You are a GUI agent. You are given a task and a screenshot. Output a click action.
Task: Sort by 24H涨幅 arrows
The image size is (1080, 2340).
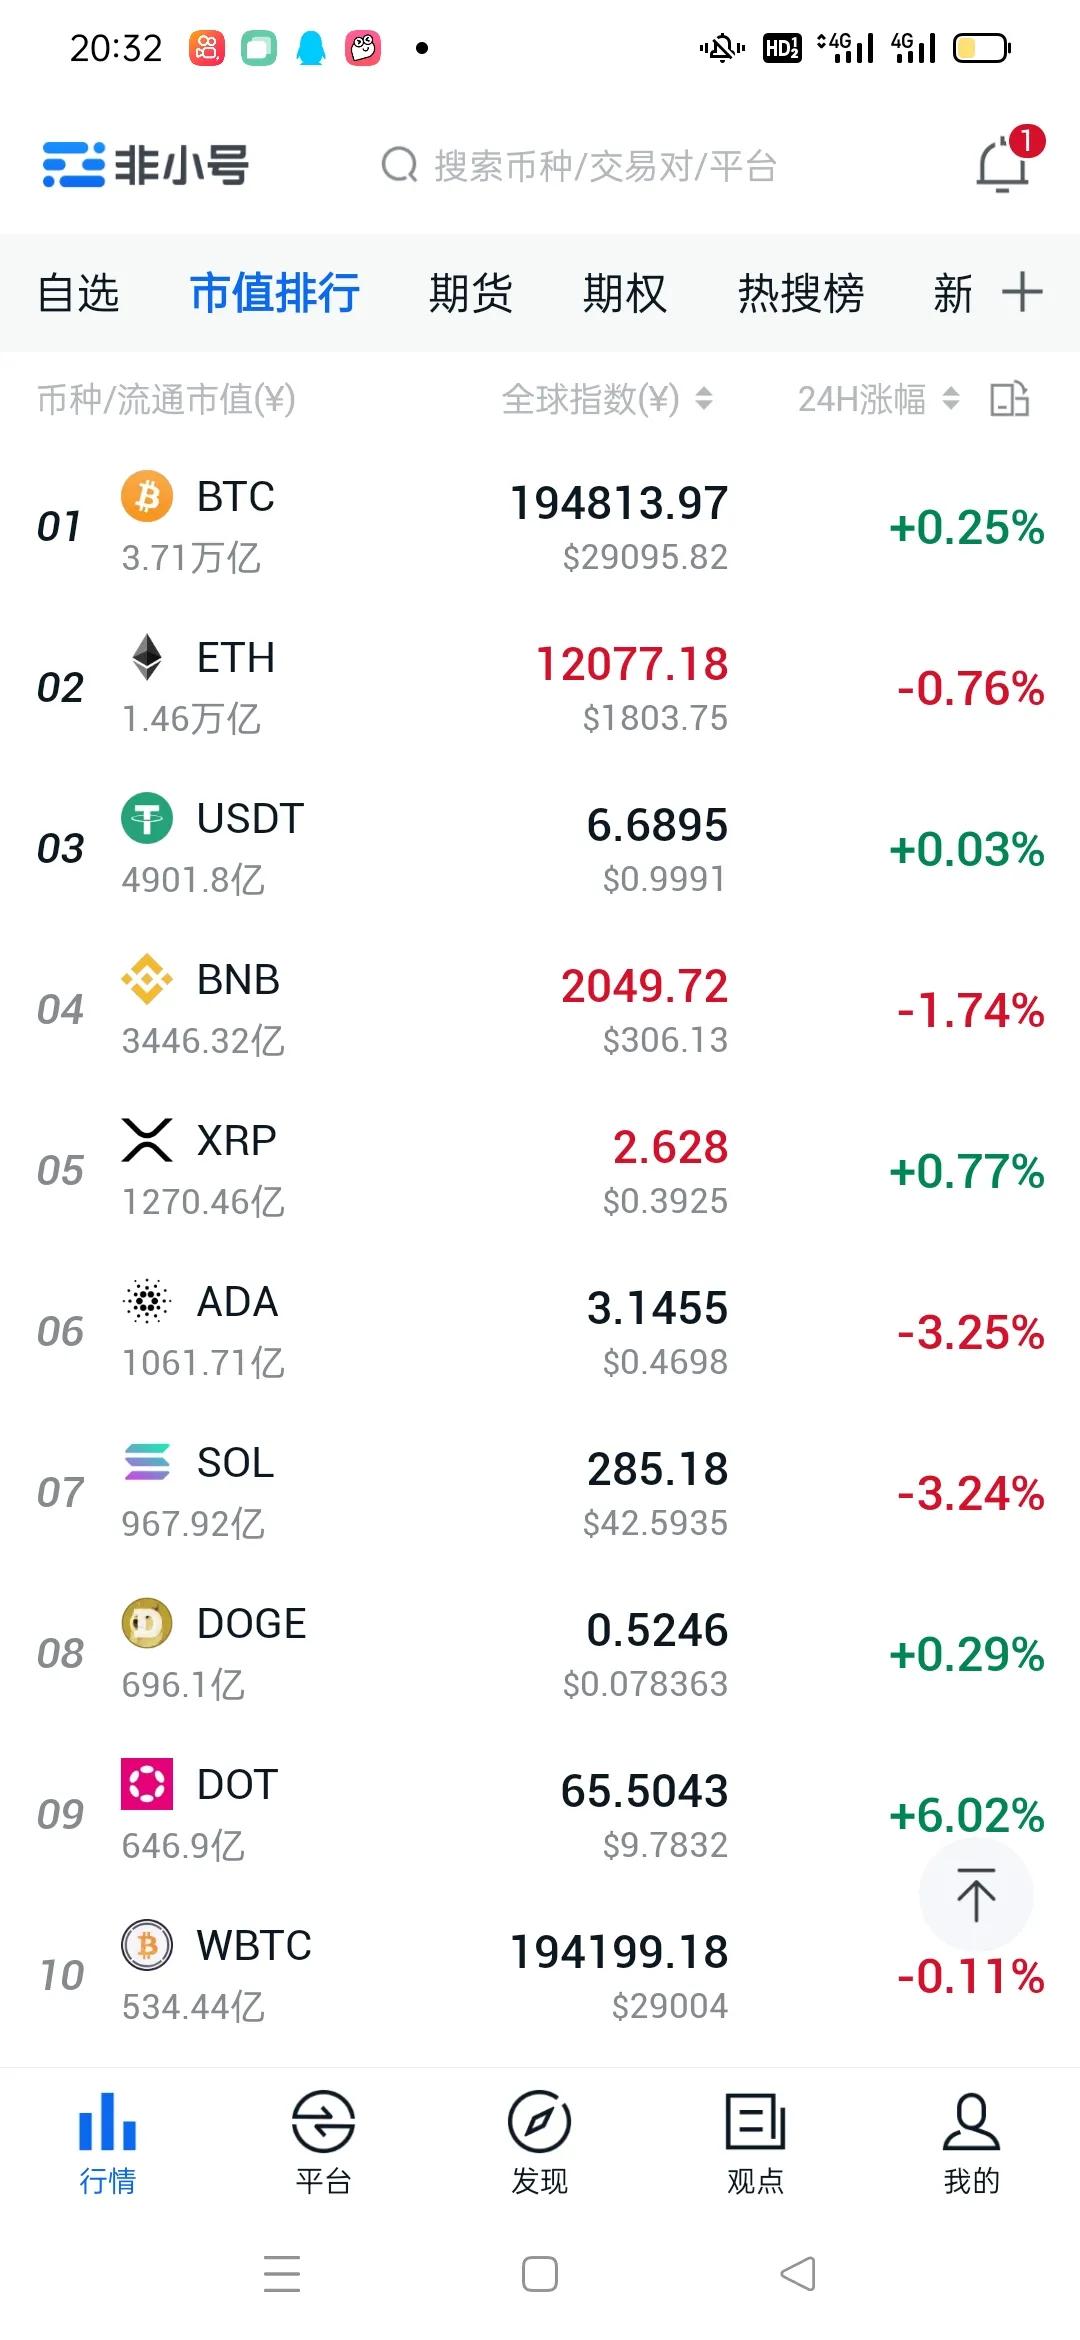[951, 399]
